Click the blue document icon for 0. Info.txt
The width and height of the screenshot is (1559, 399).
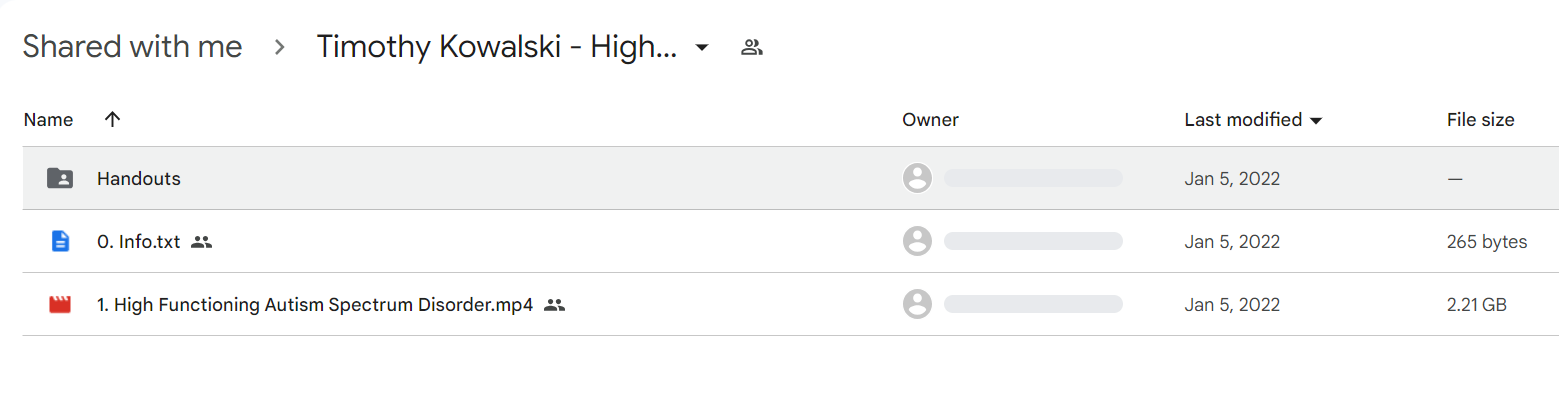(60, 241)
